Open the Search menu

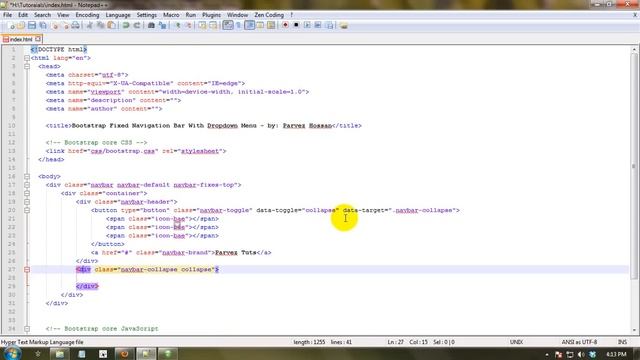point(42,15)
